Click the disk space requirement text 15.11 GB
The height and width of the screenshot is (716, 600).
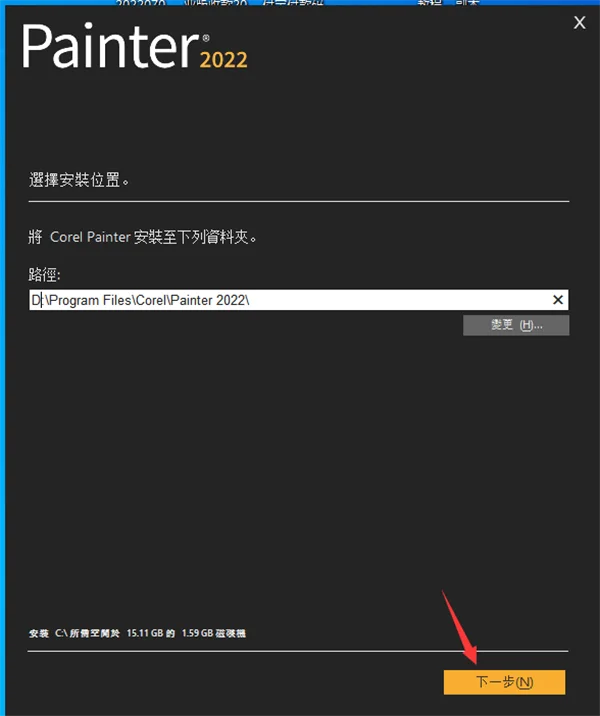point(145,633)
